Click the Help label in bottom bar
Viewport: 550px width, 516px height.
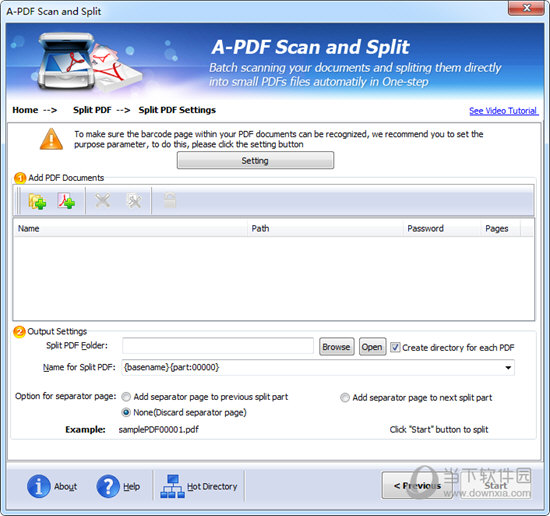tap(132, 487)
